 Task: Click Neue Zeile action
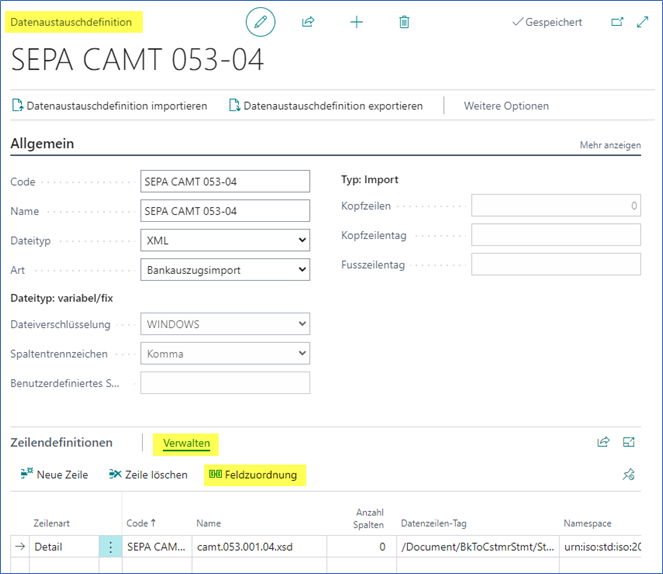[55, 475]
